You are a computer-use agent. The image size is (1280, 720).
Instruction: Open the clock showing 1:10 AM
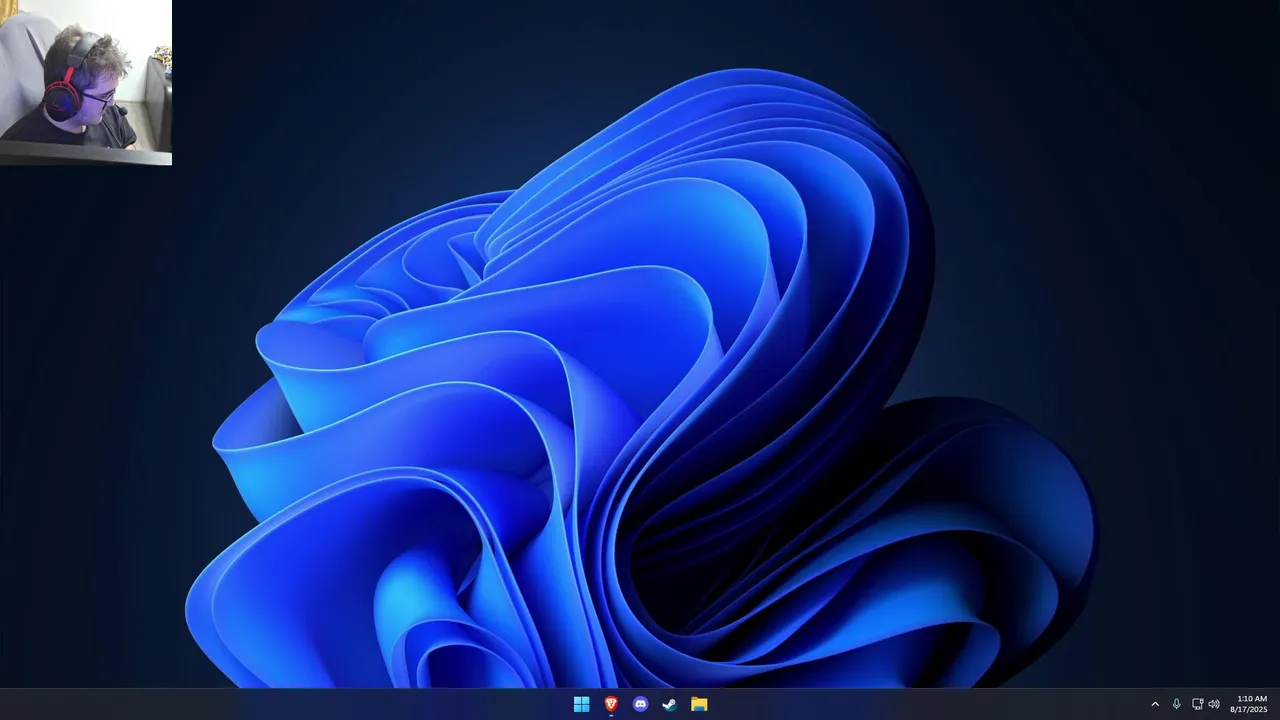click(x=1249, y=704)
